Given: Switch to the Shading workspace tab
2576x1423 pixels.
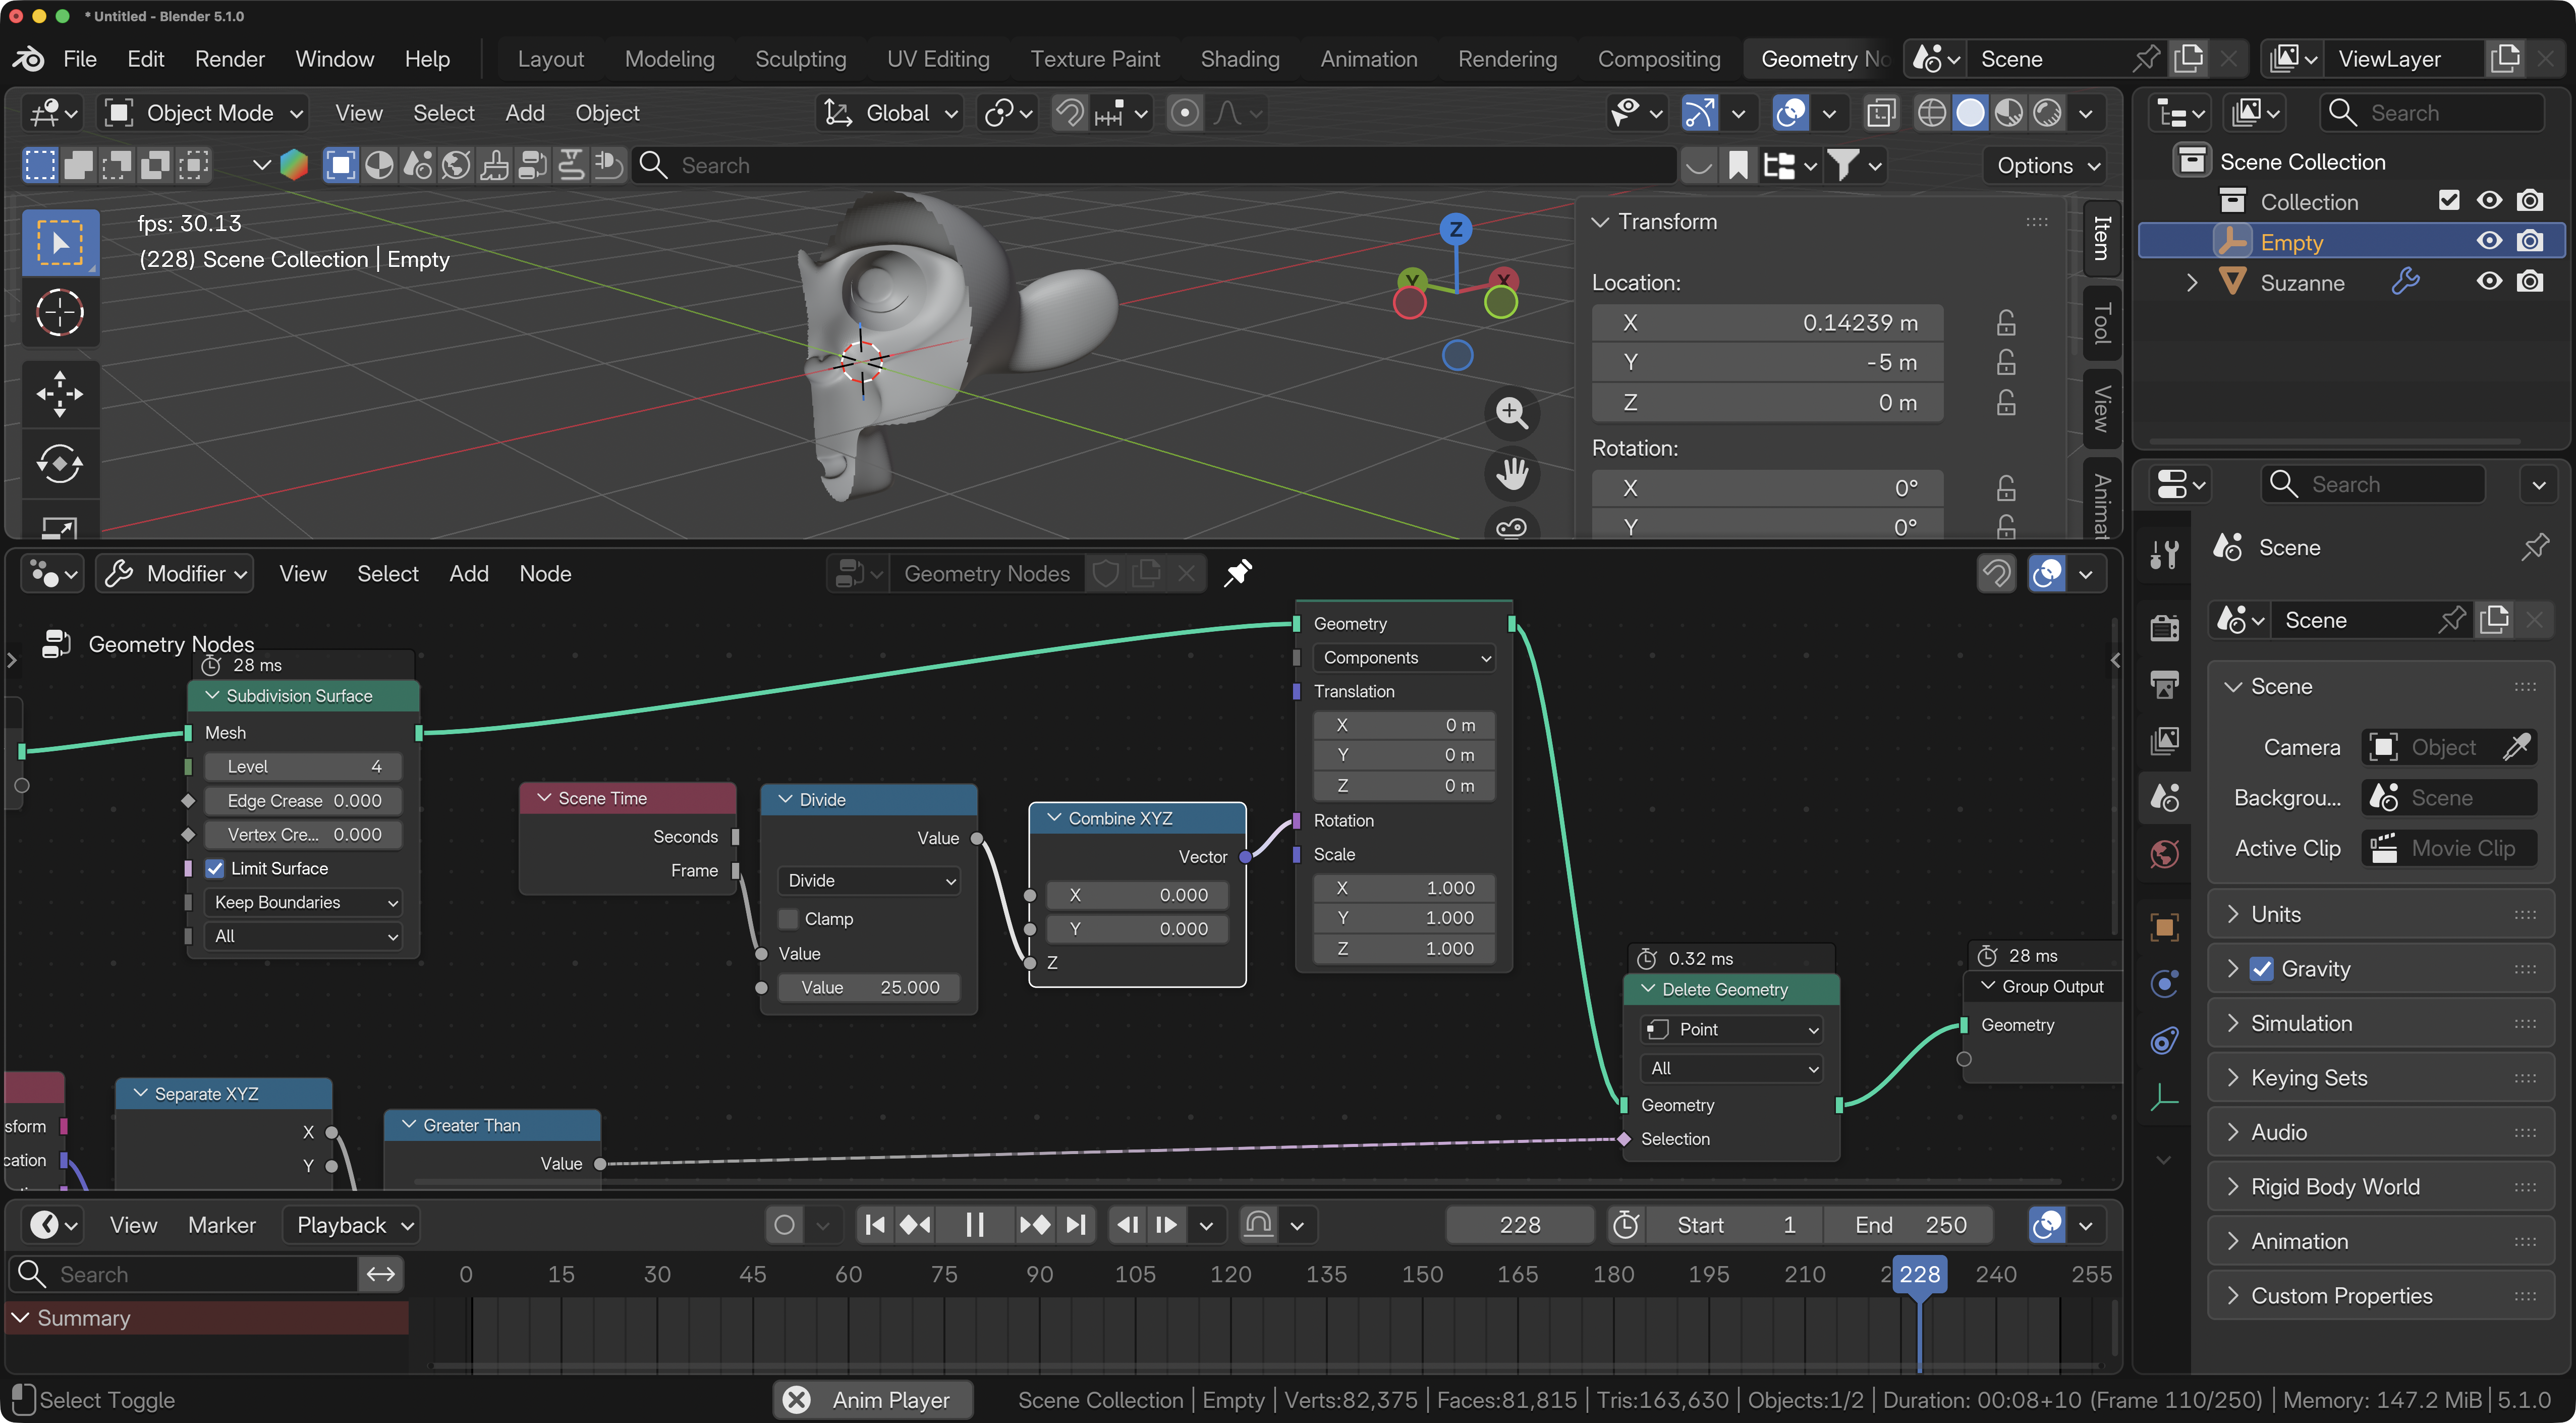Looking at the screenshot, I should 1240,59.
